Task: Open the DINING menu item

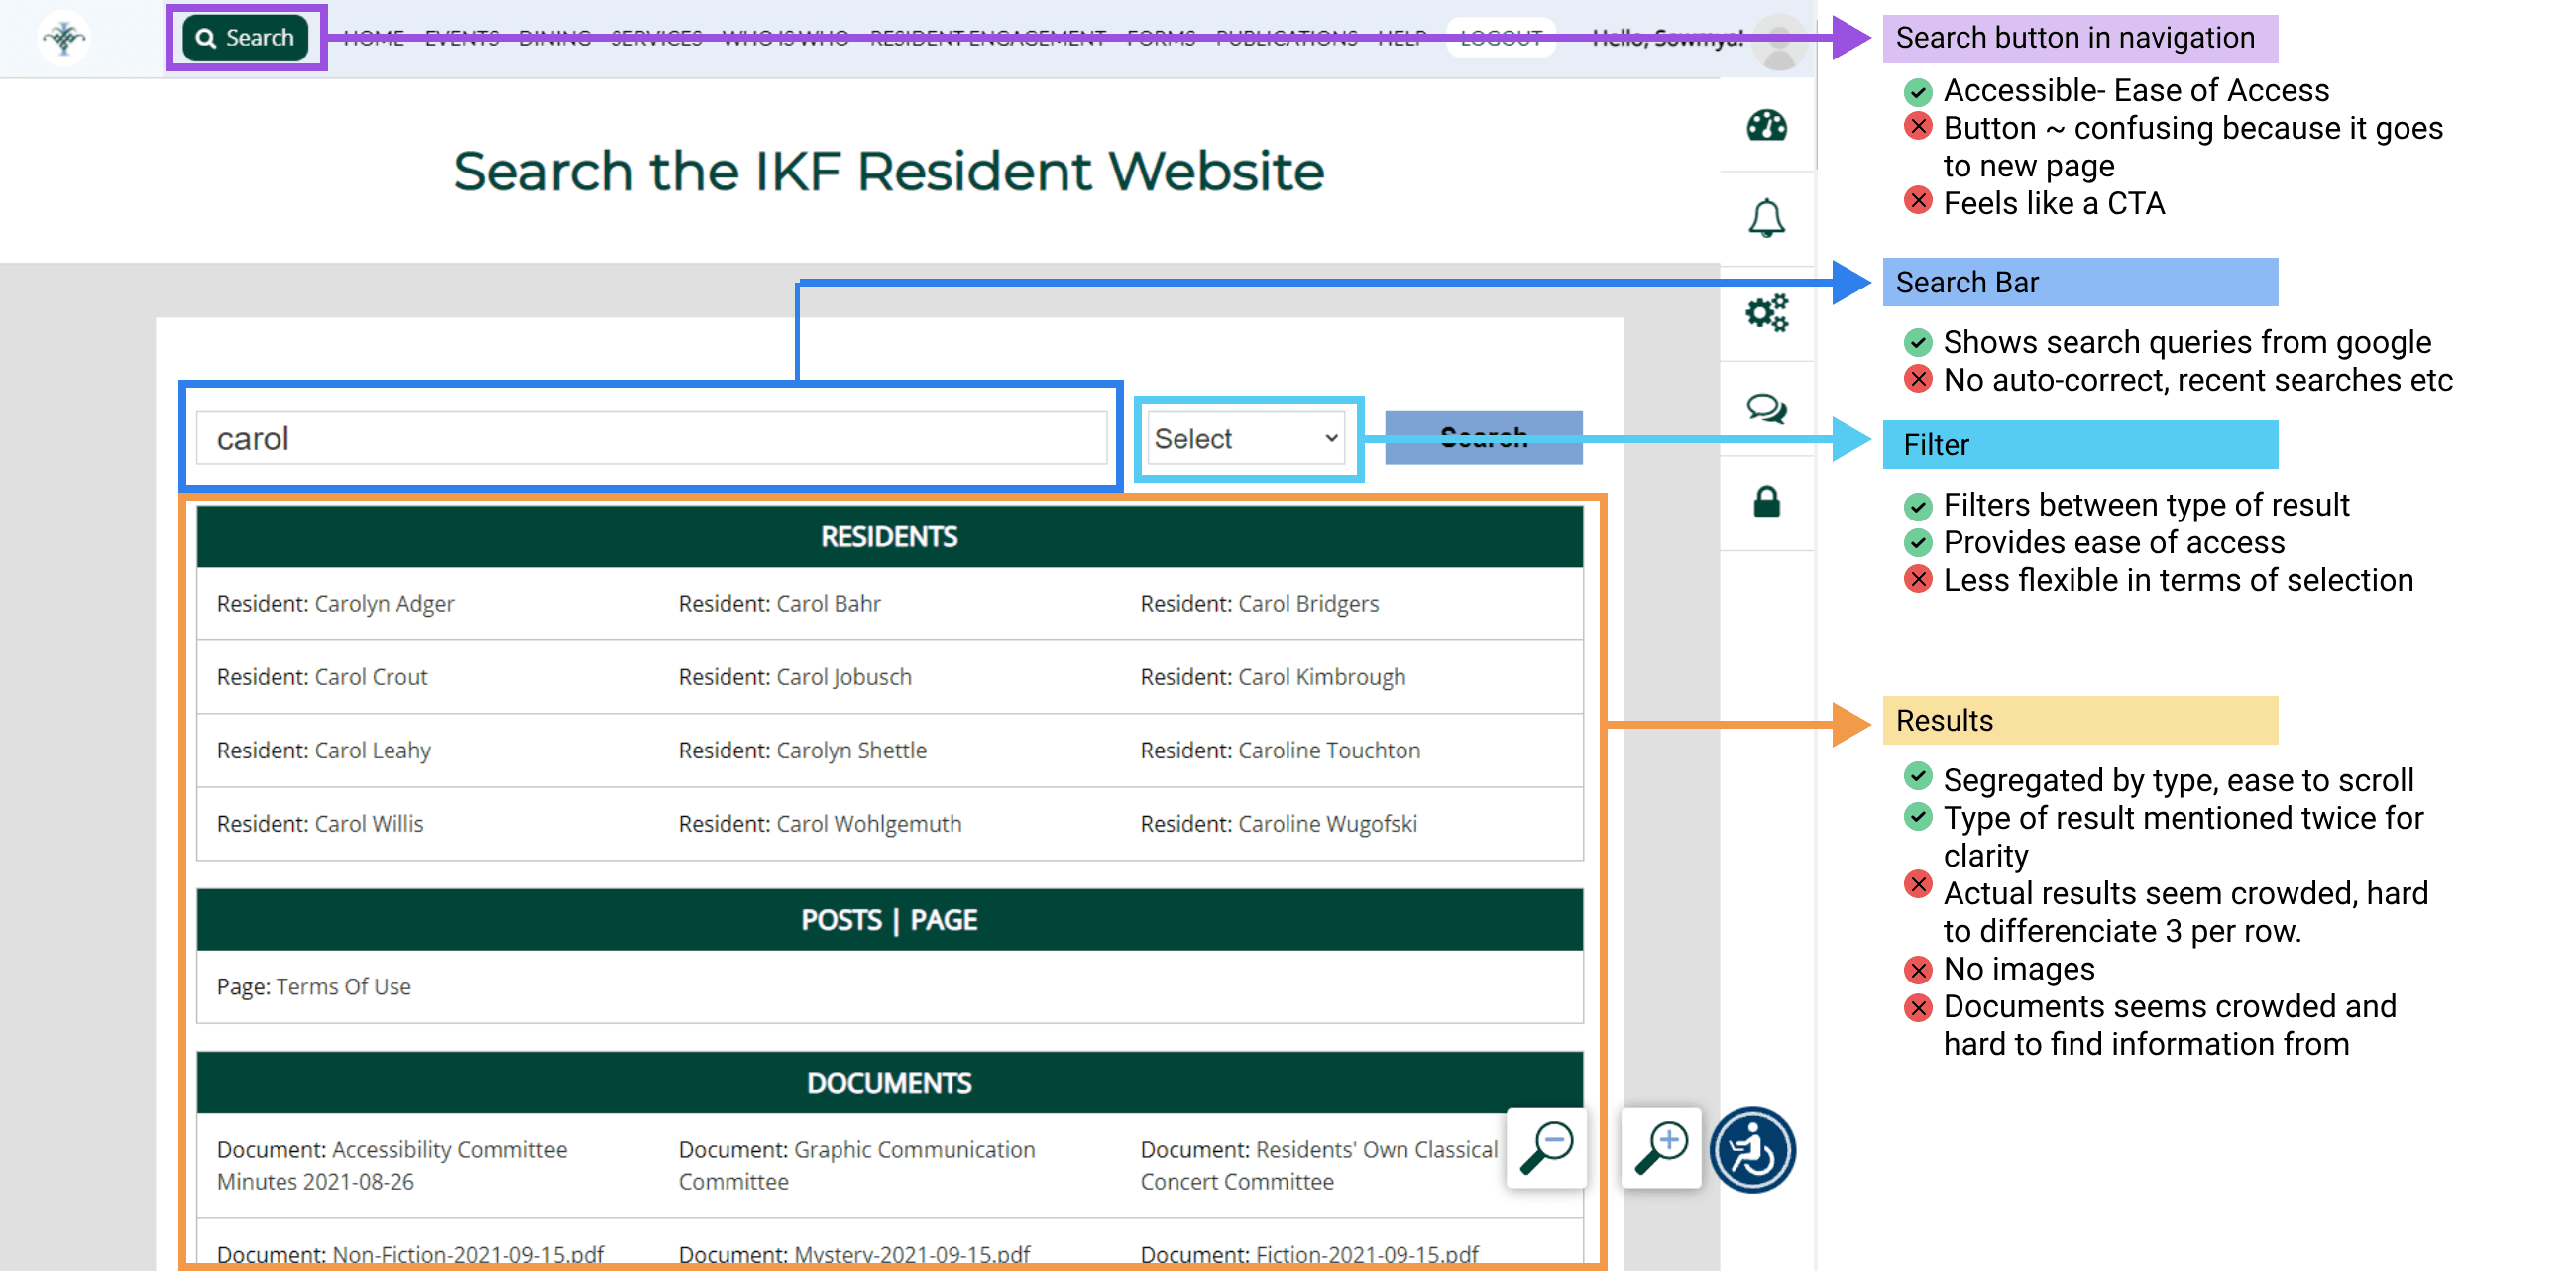Action: click(554, 38)
